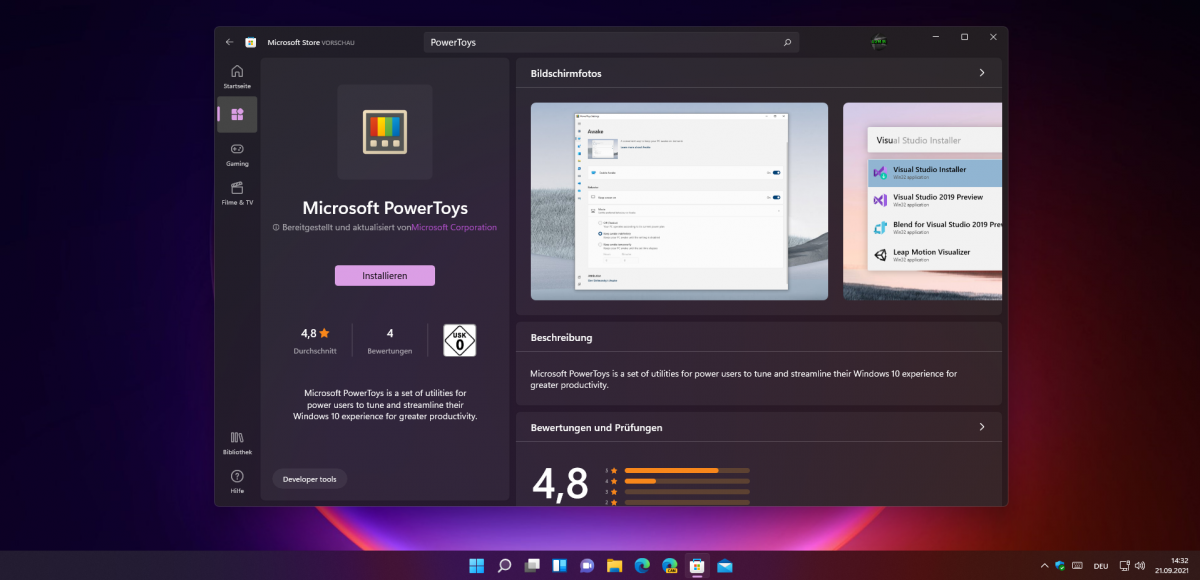Open the Bibliothek library
The height and width of the screenshot is (580, 1200).
click(x=237, y=442)
